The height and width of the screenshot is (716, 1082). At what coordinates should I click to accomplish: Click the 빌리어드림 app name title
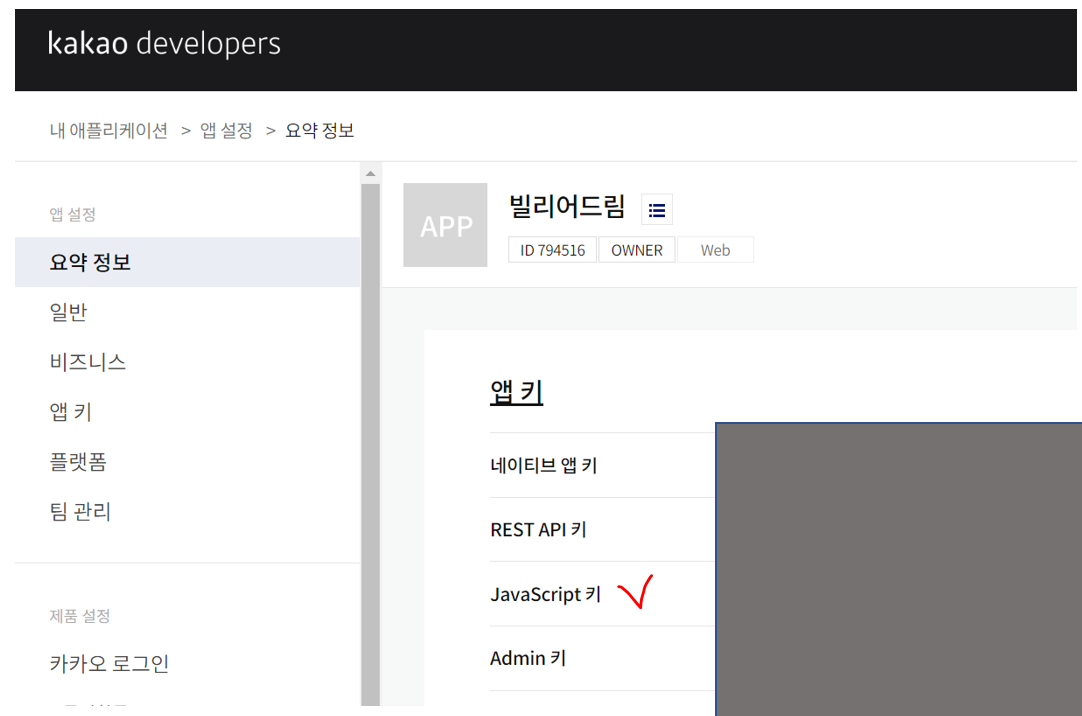(567, 206)
